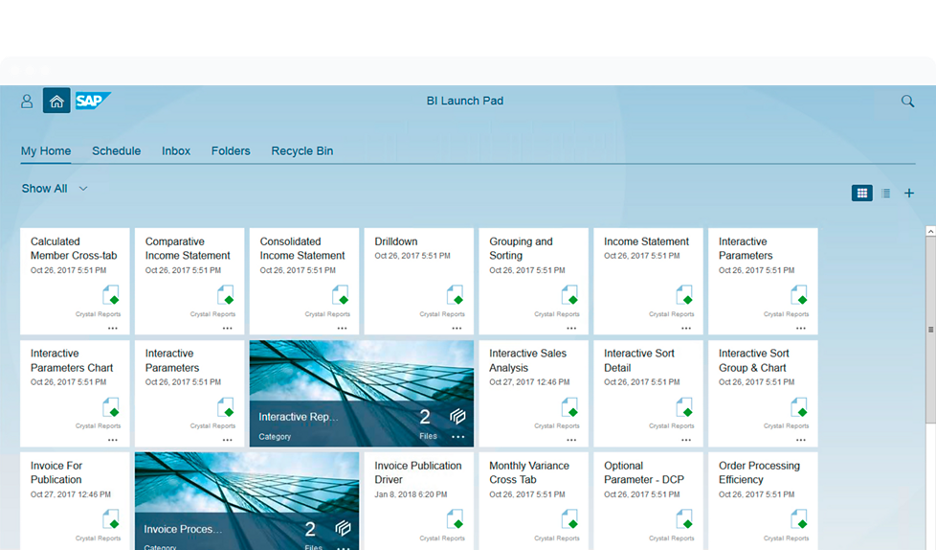The width and height of the screenshot is (936, 550).
Task: Click the plus icon to add
Action: pos(909,193)
